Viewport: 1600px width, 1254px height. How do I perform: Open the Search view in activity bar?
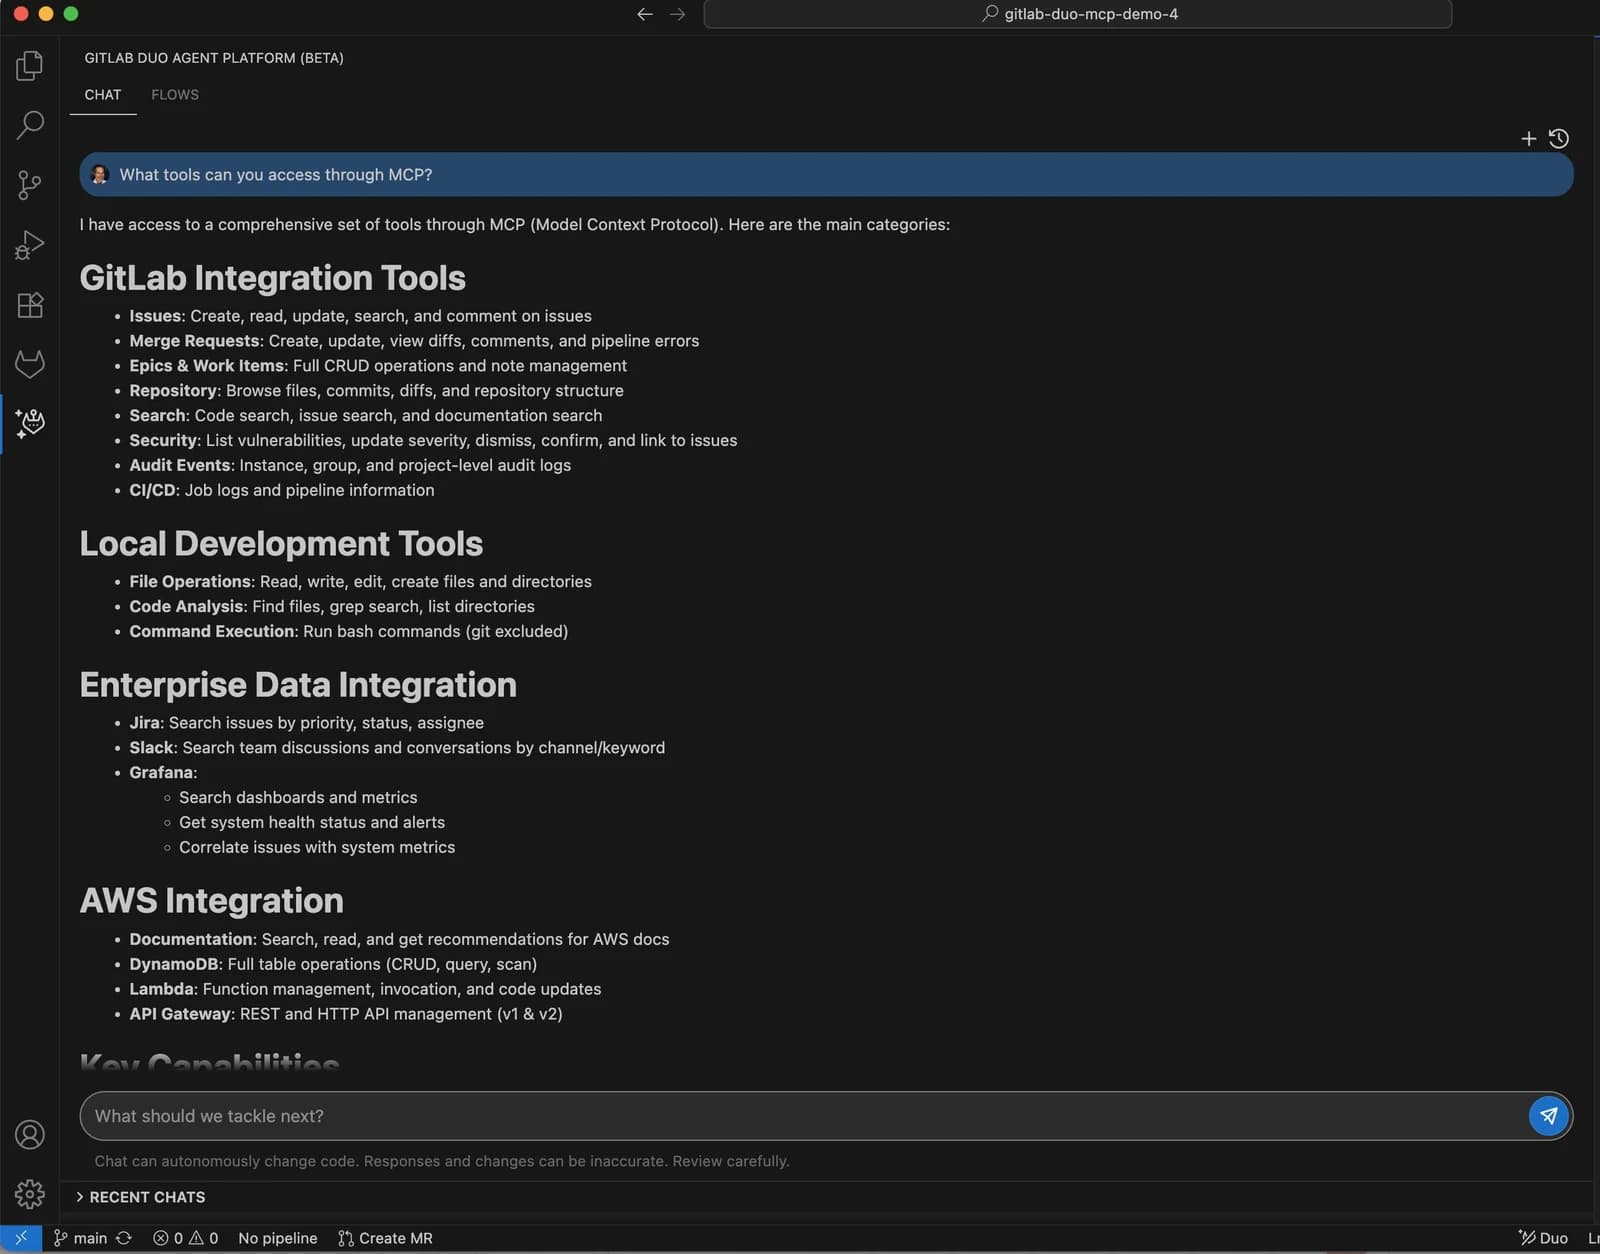coord(30,125)
